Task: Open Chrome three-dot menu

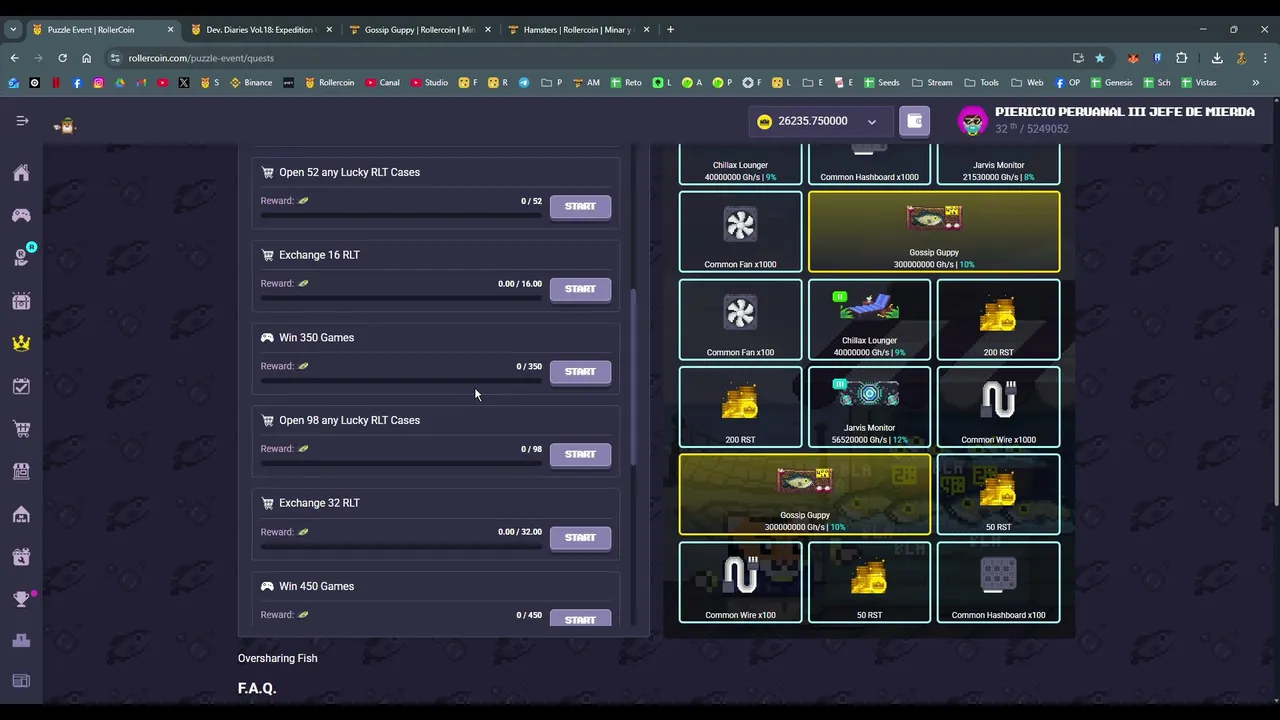Action: point(1265,58)
